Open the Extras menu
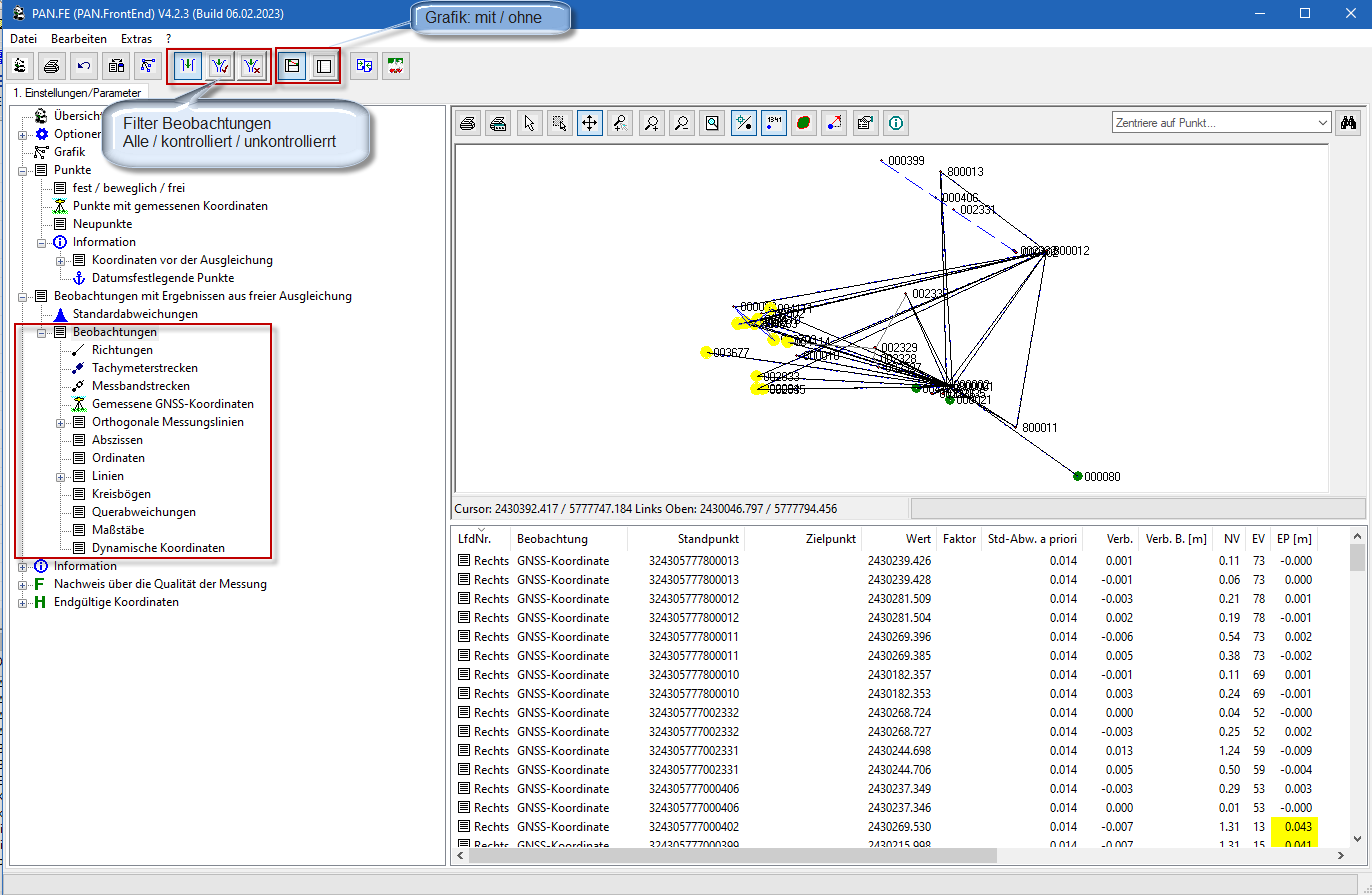Viewport: 1372px width, 895px height. coord(136,38)
